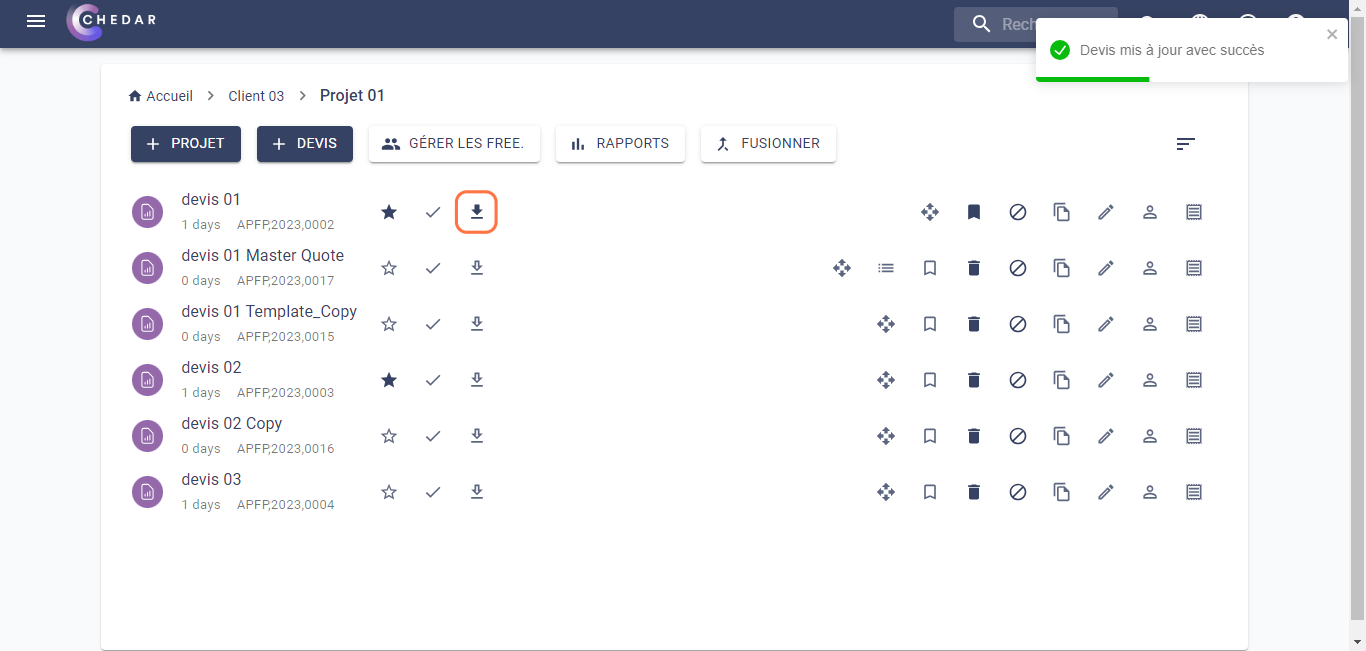
Task: Open the hamburger navigation menu
Action: [x=36, y=21]
